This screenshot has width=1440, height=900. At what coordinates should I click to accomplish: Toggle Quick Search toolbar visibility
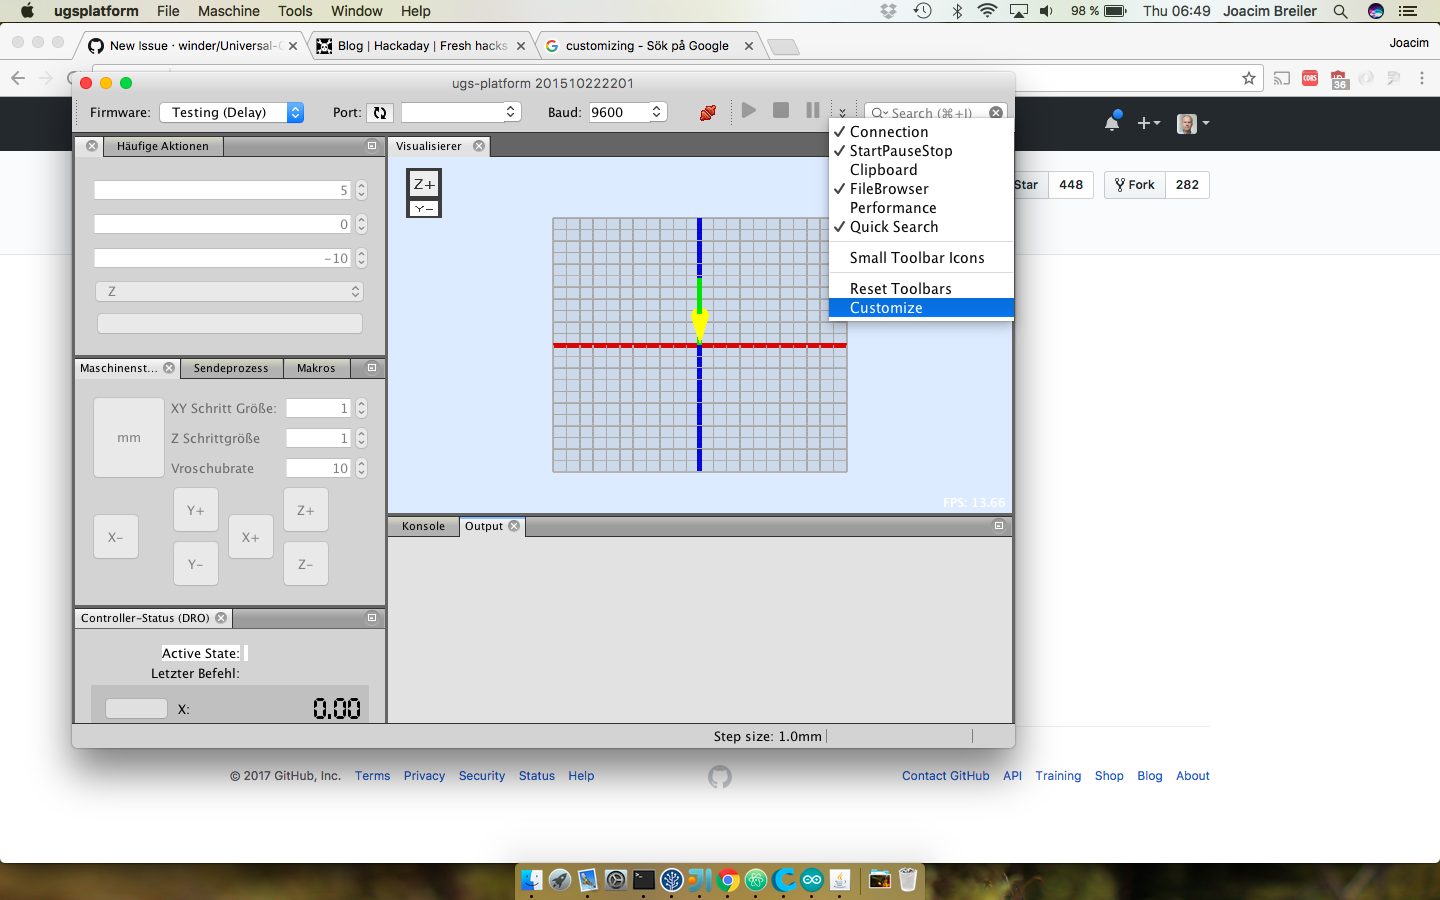click(921, 227)
